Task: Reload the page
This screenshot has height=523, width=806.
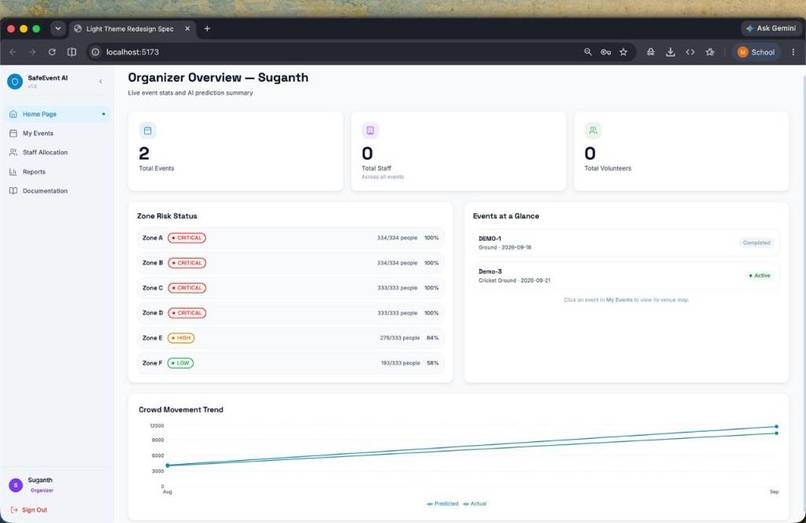Action: pos(52,52)
